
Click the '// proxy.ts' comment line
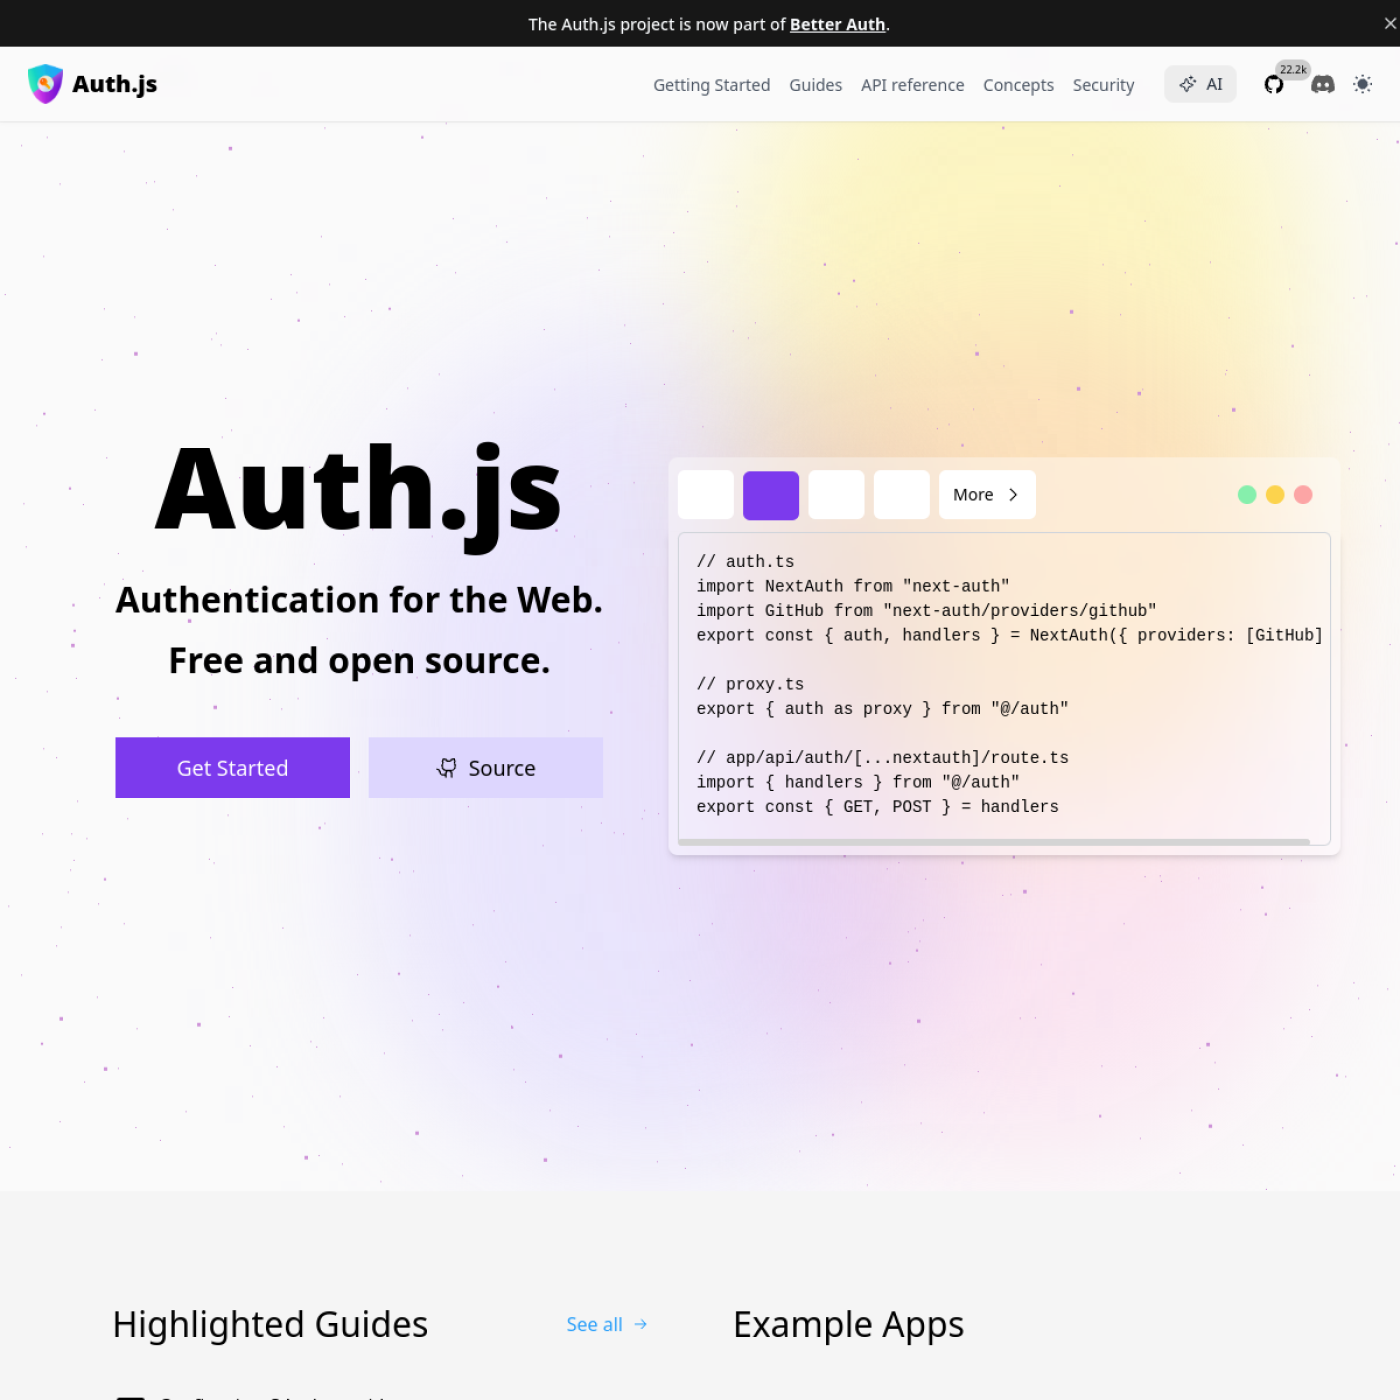[750, 684]
